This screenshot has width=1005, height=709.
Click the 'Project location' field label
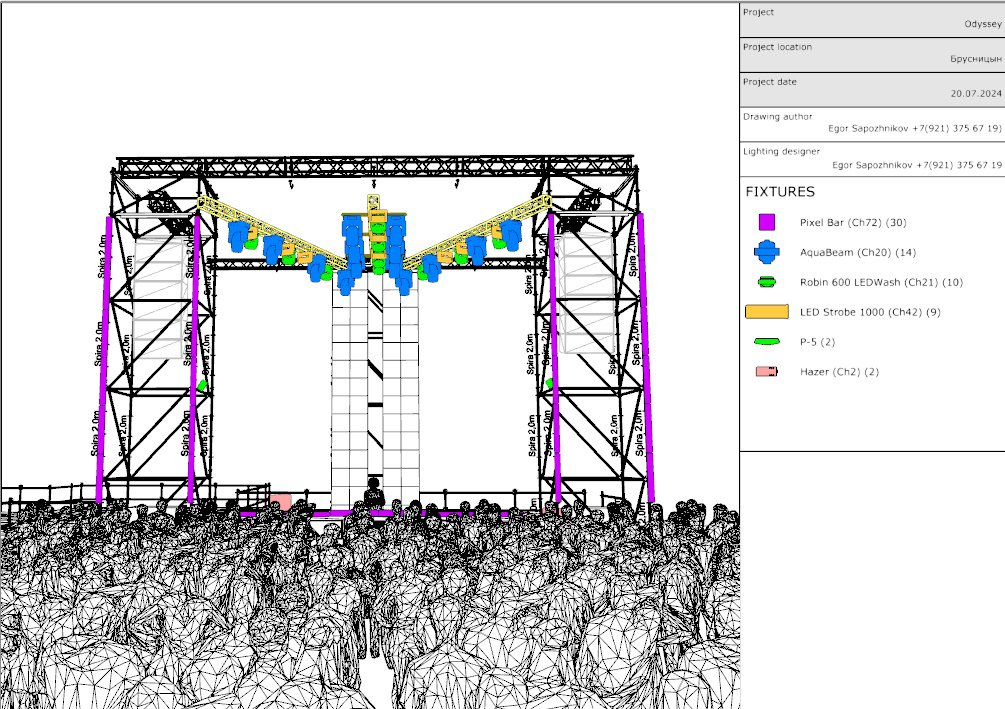point(777,47)
